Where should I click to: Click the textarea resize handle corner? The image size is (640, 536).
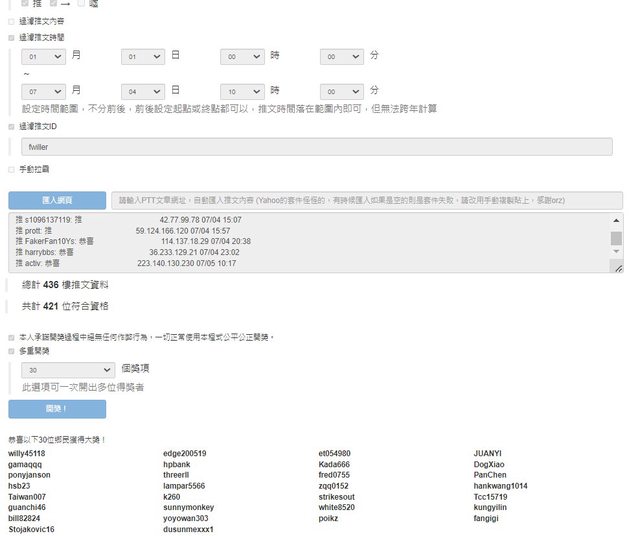[x=617, y=269]
